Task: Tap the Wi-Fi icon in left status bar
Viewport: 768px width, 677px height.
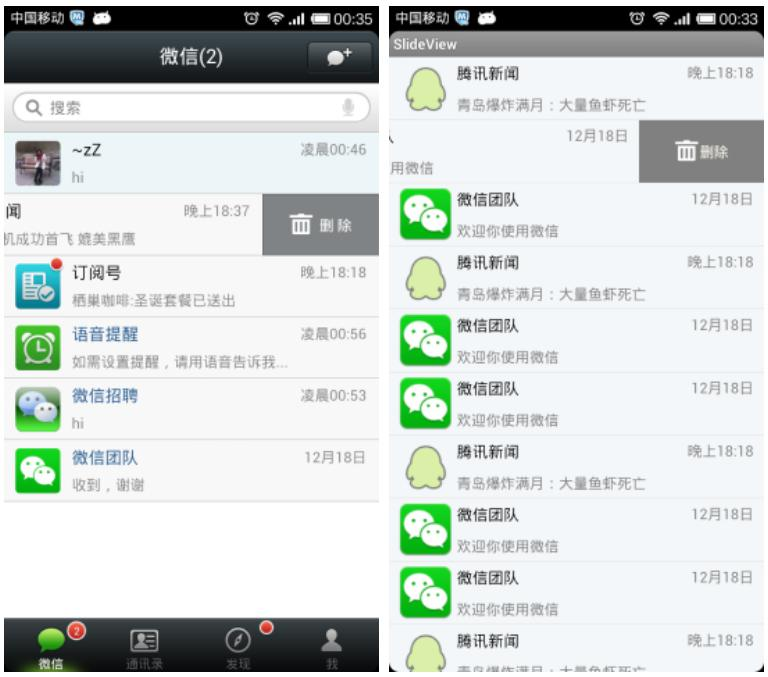Action: point(275,19)
